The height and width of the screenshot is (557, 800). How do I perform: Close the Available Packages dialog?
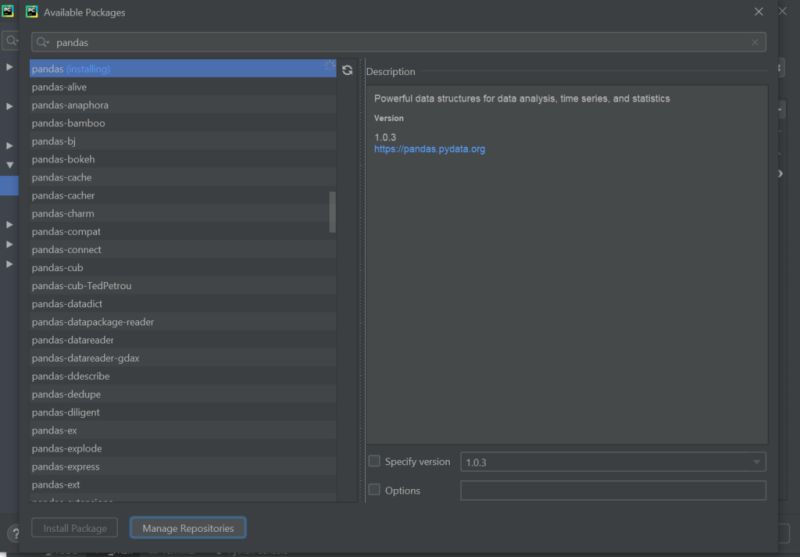[x=759, y=12]
